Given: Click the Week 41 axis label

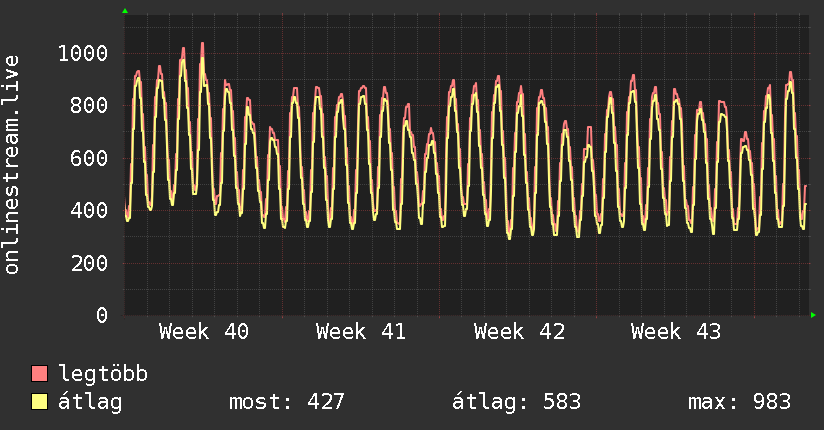Looking at the screenshot, I should pos(361,332).
